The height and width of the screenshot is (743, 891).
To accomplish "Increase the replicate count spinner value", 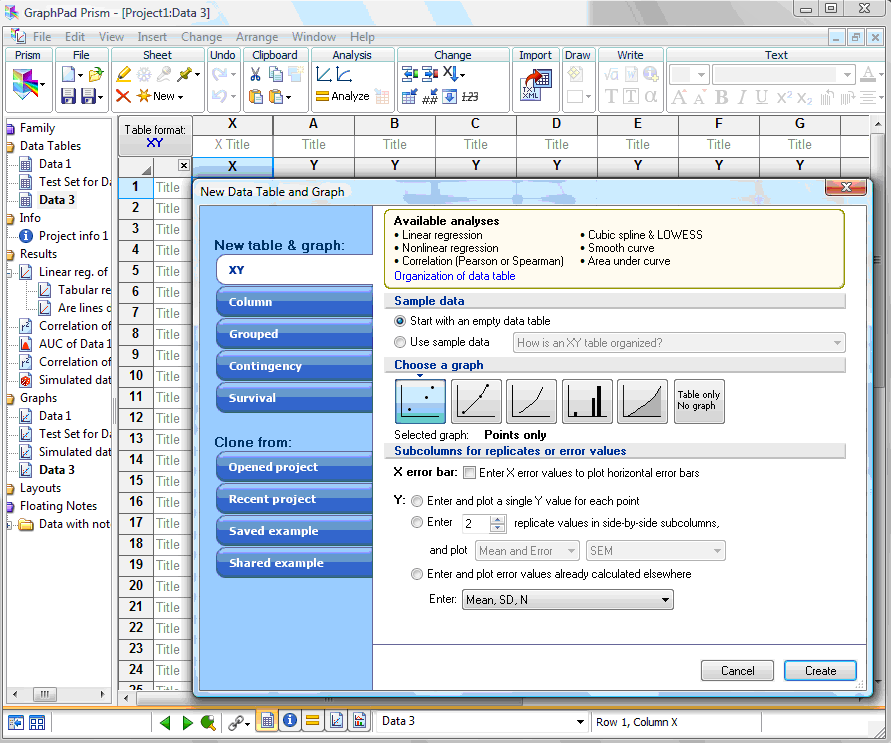I will [498, 519].
